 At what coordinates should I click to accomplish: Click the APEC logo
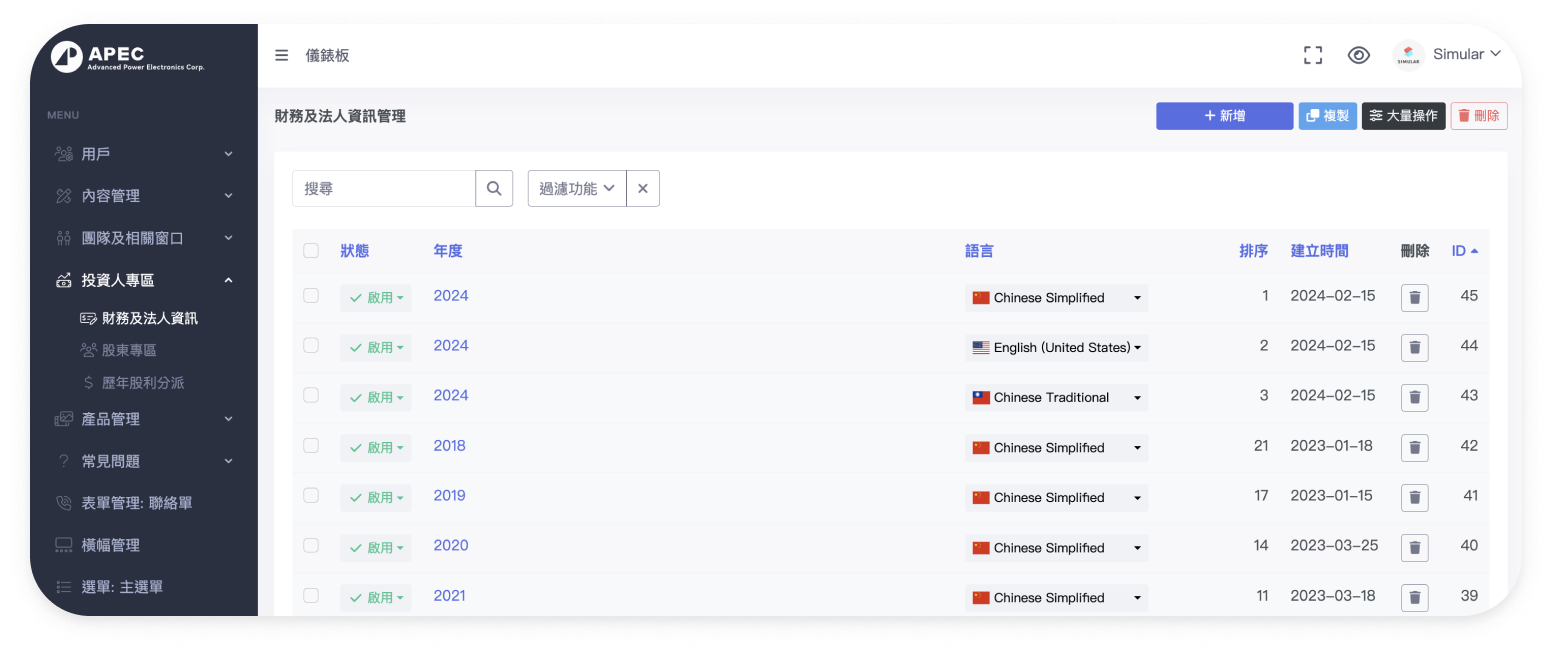click(x=127, y=57)
